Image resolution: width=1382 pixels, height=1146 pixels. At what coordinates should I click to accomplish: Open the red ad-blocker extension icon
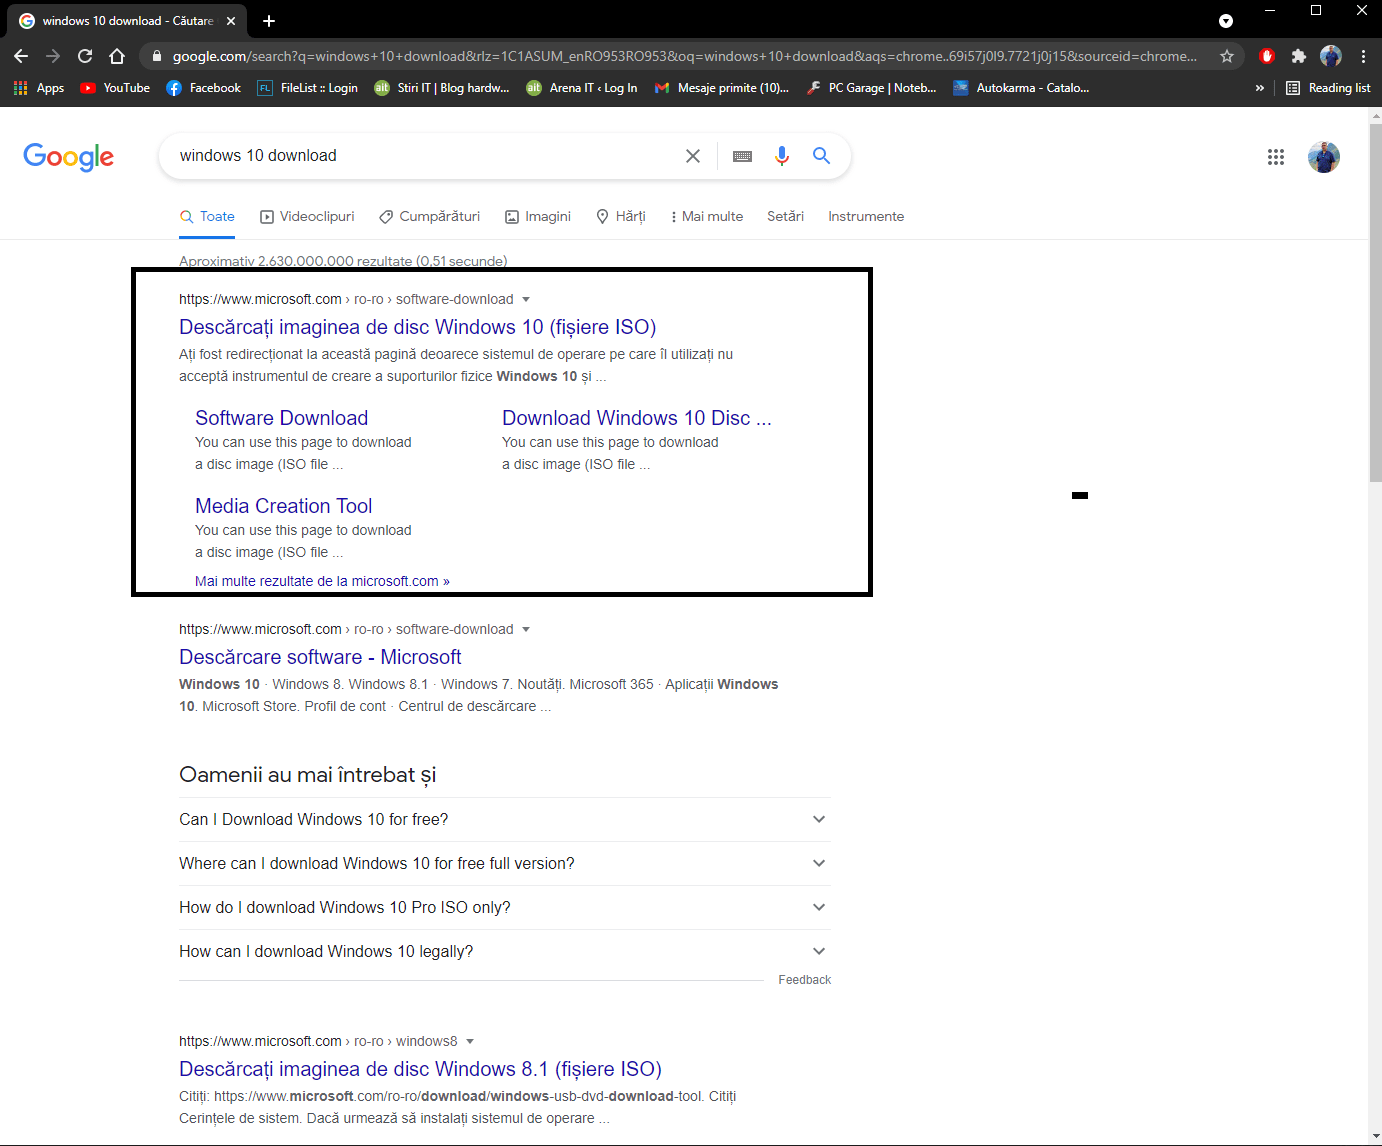[x=1267, y=56]
